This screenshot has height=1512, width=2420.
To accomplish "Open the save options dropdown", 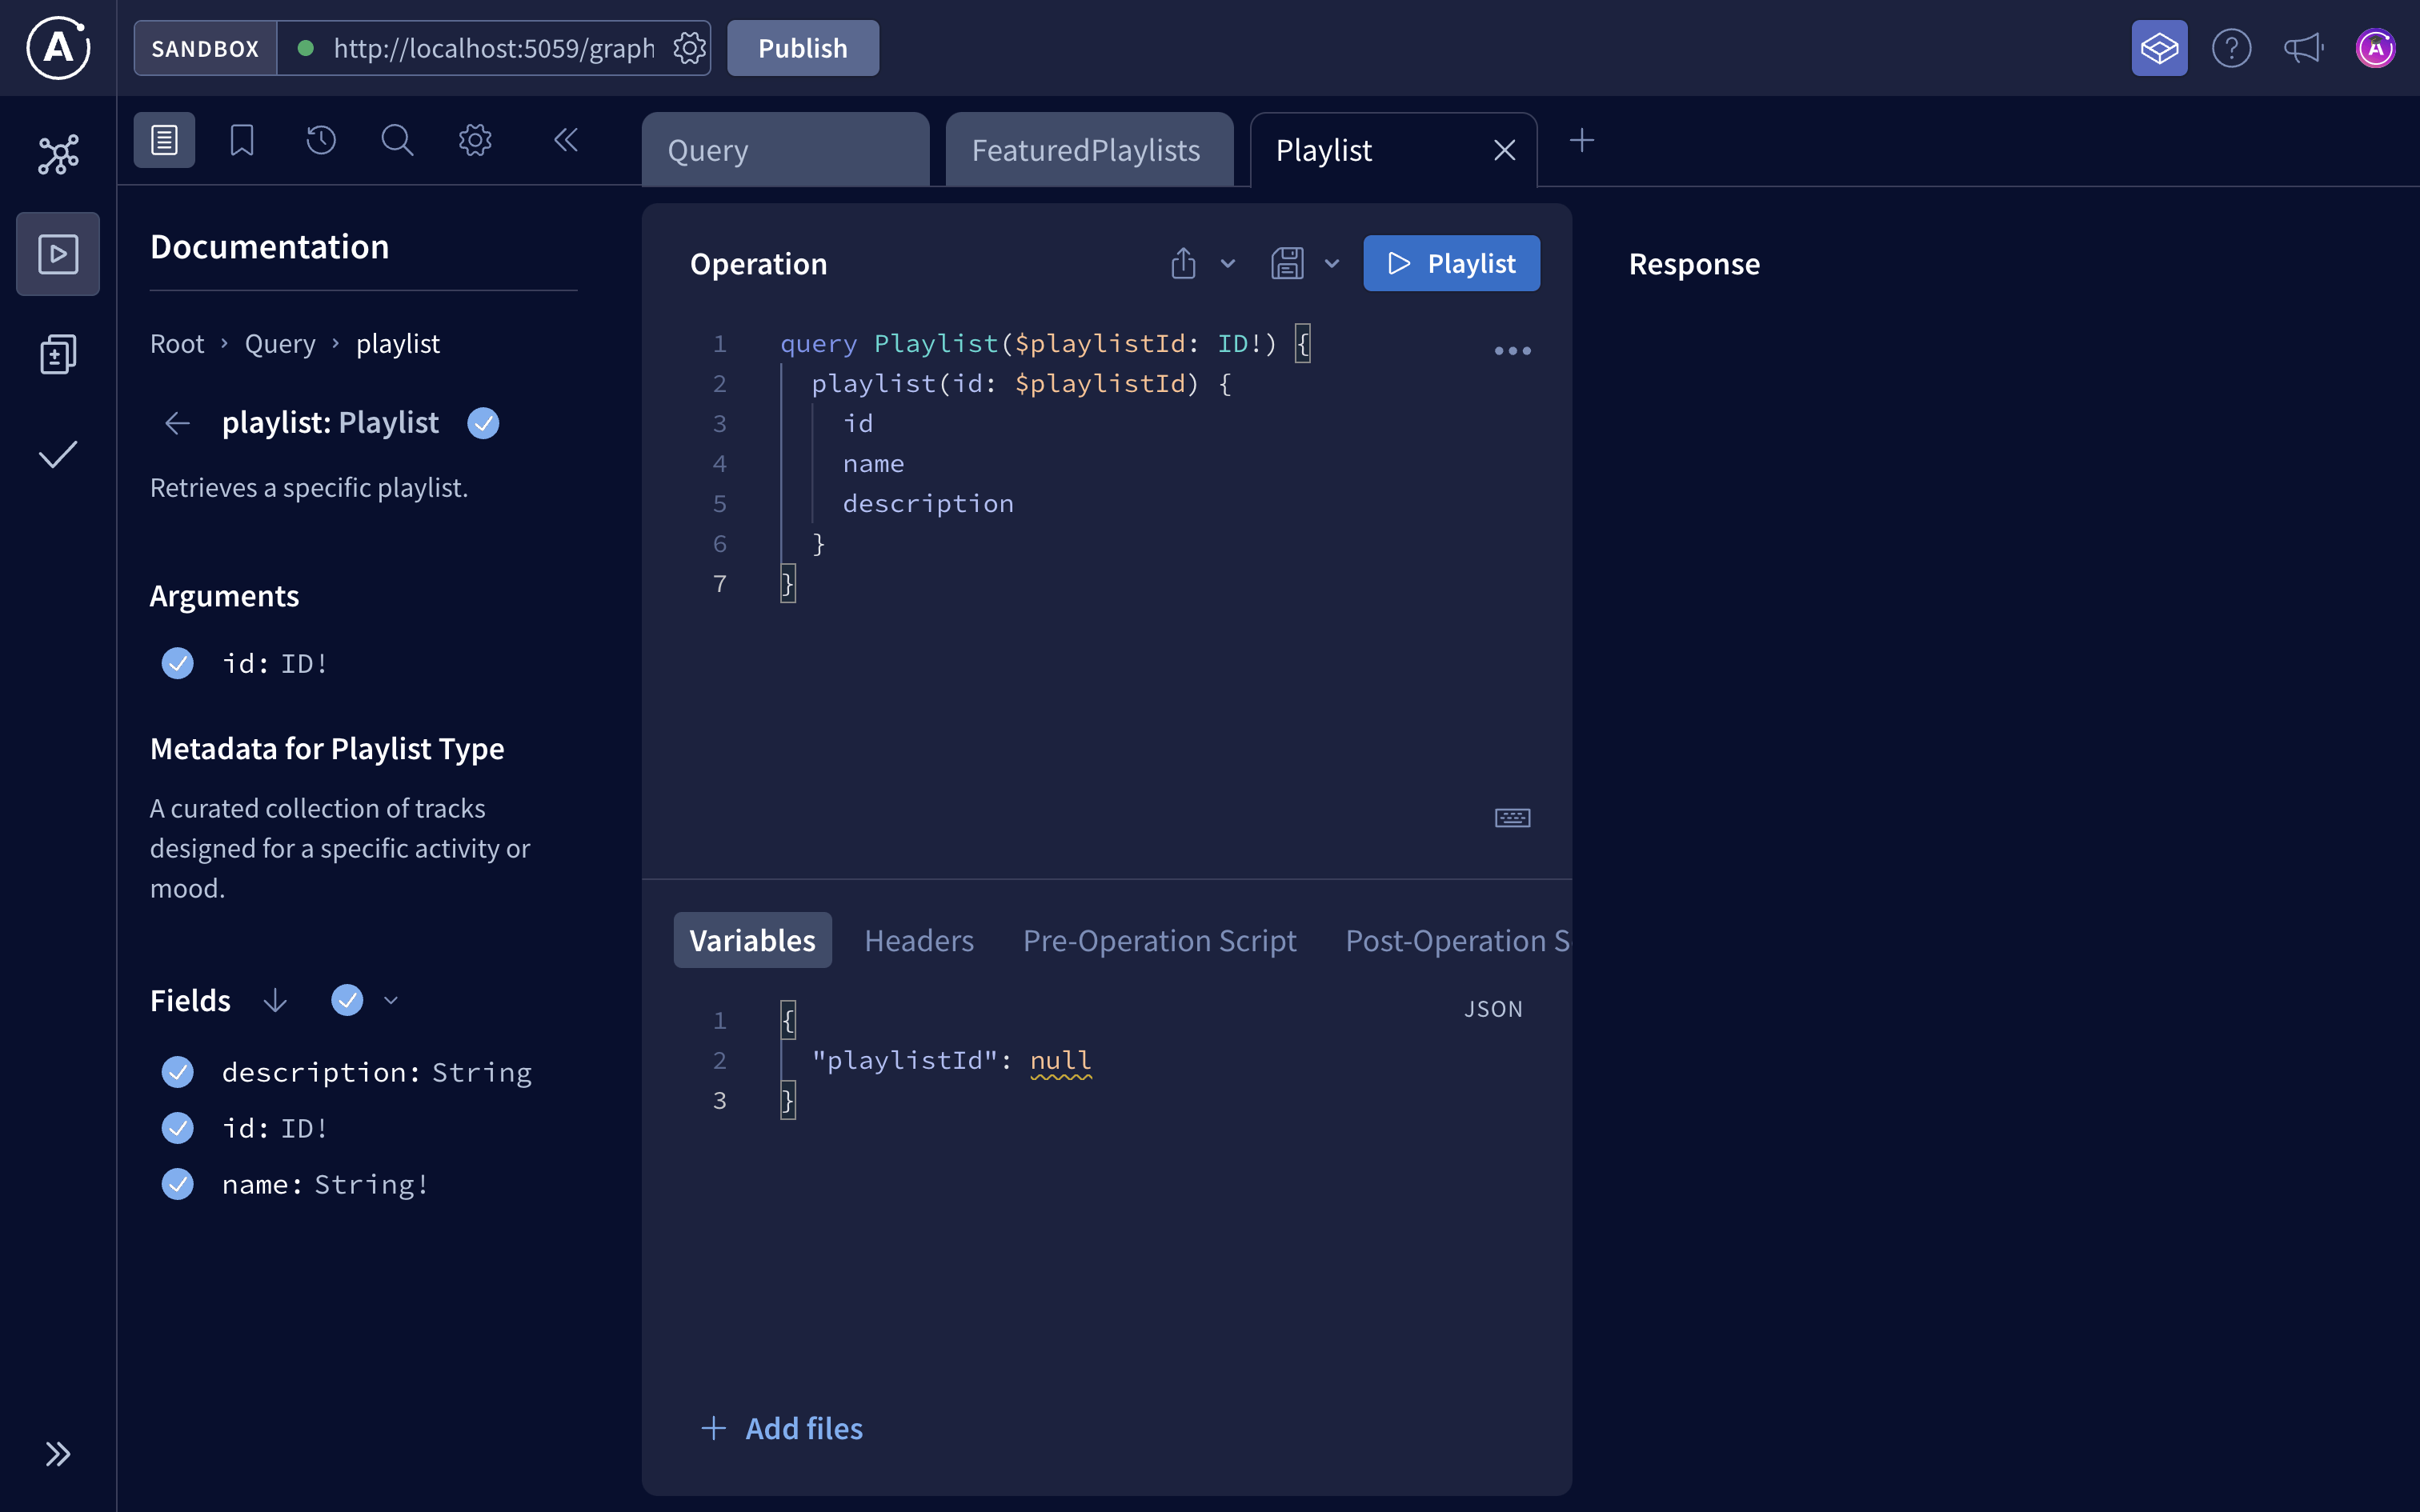I will point(1330,263).
